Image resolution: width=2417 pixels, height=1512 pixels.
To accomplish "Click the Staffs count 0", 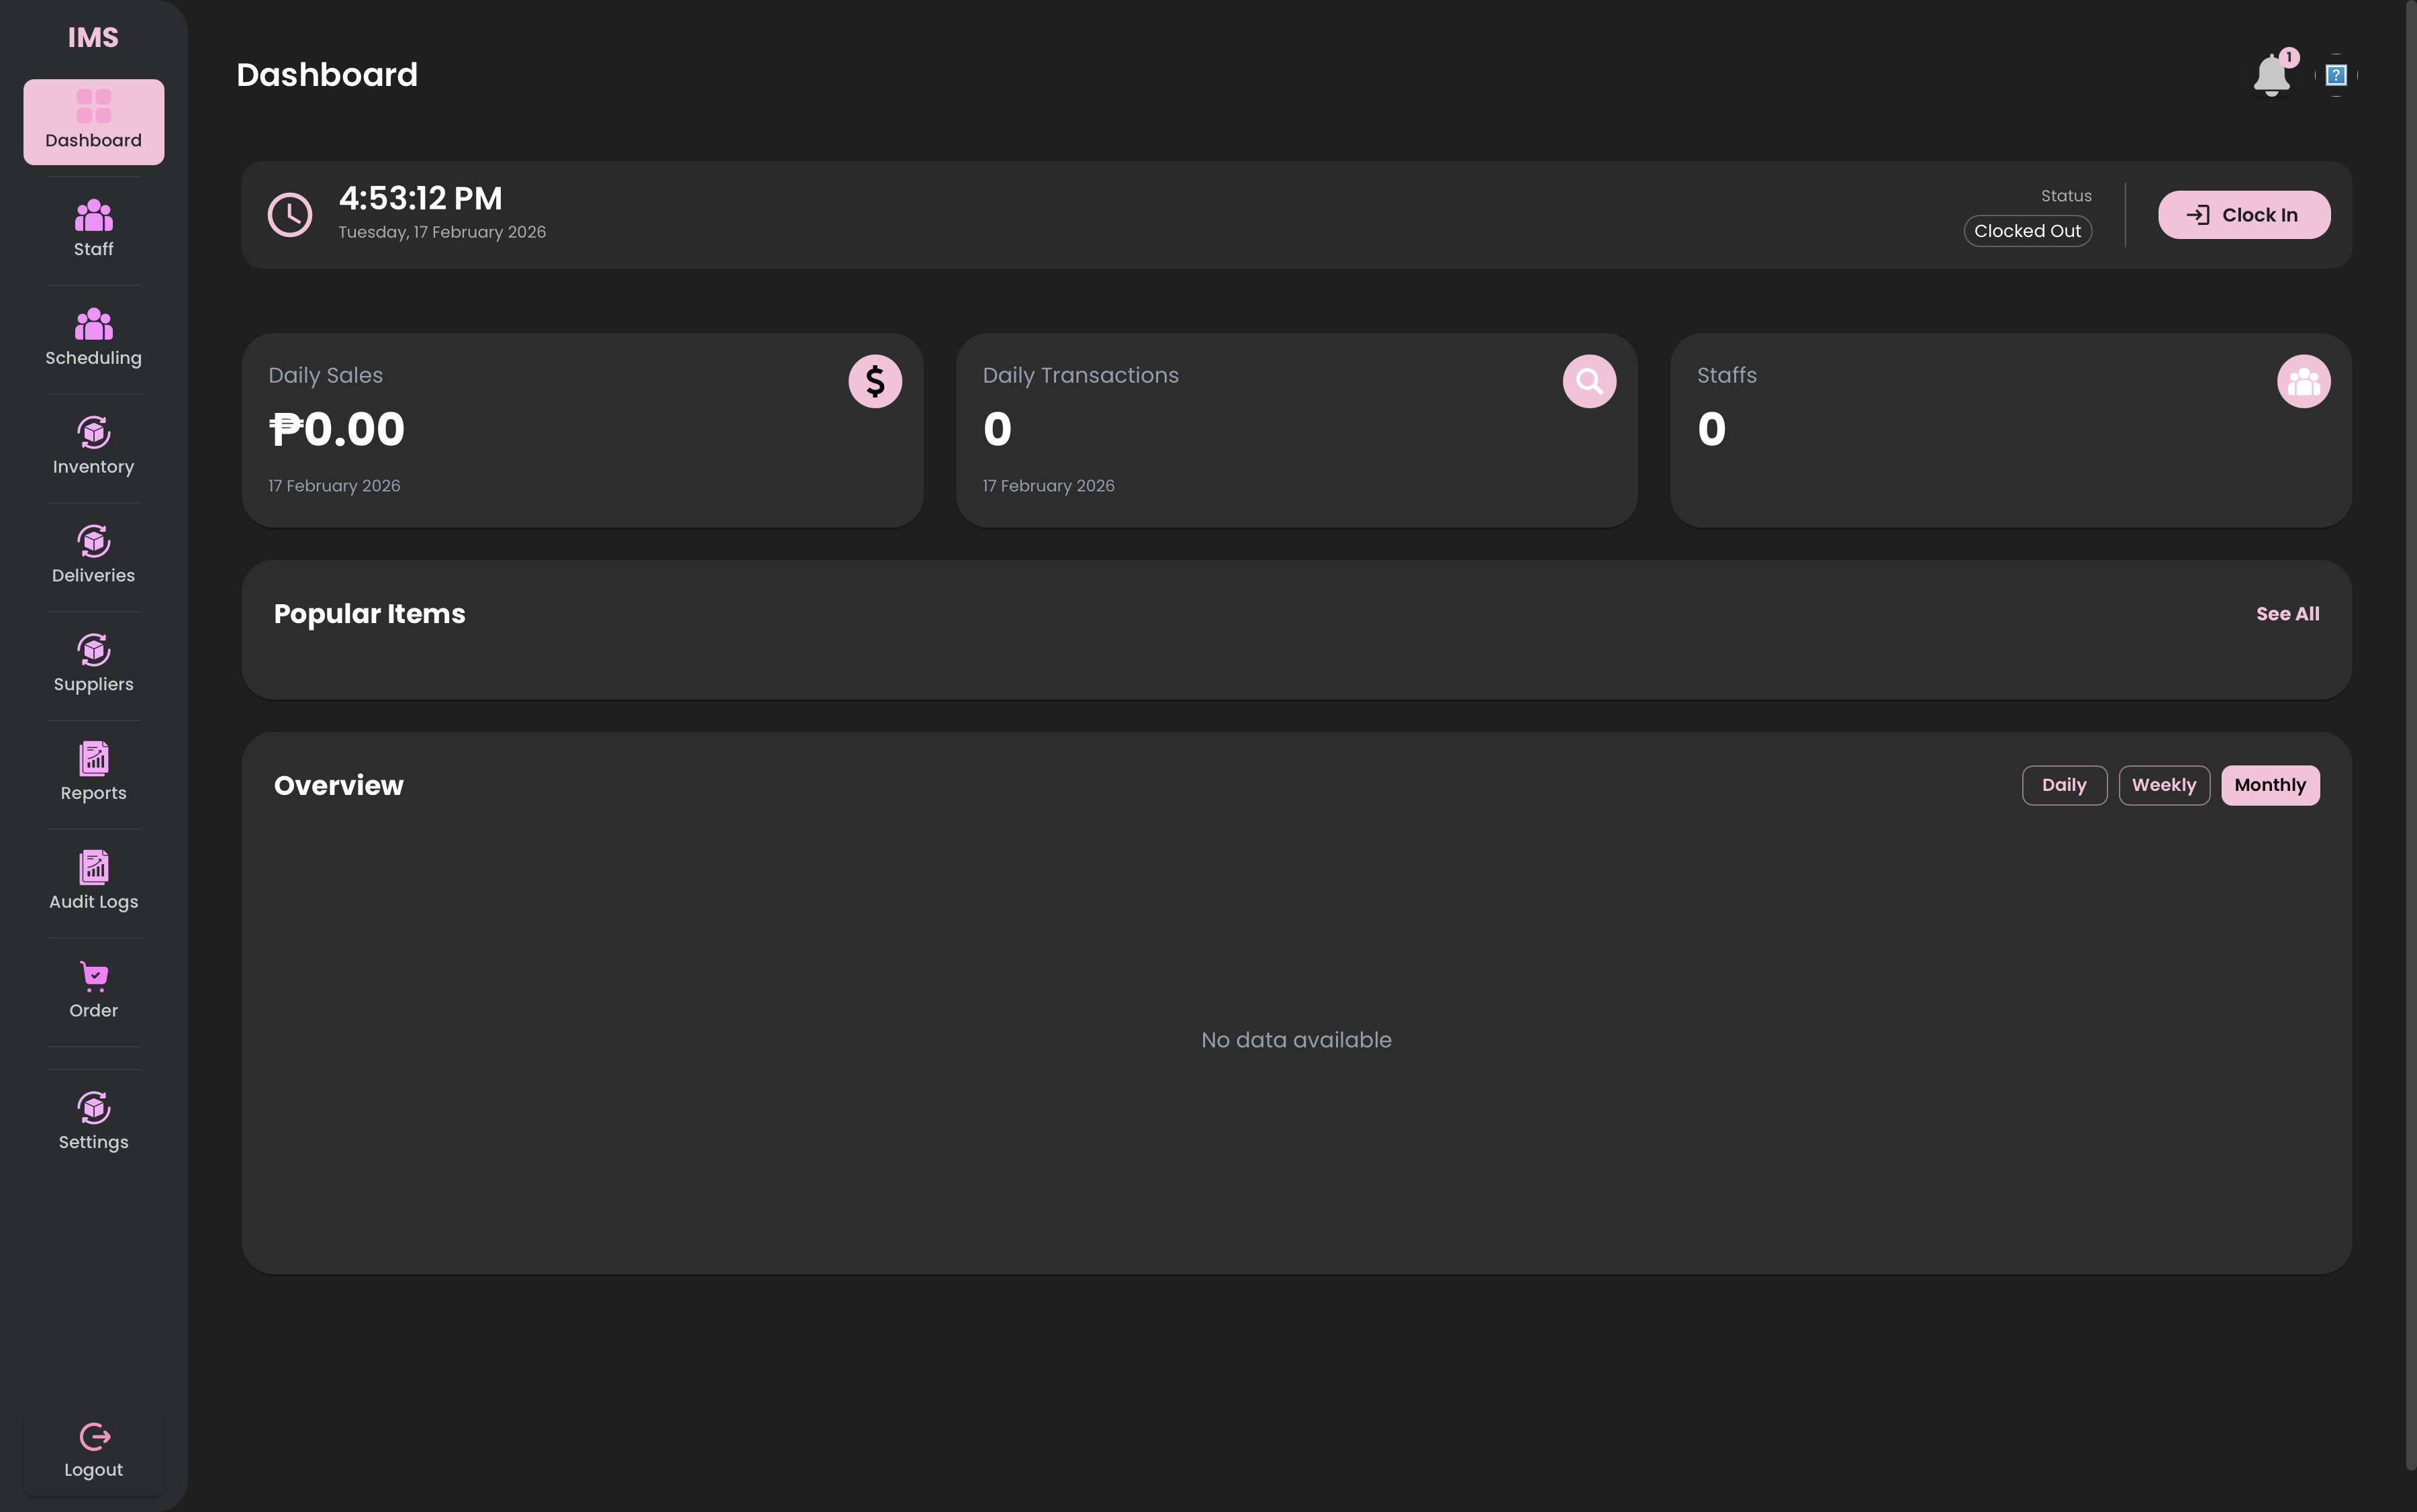I will [x=1711, y=430].
